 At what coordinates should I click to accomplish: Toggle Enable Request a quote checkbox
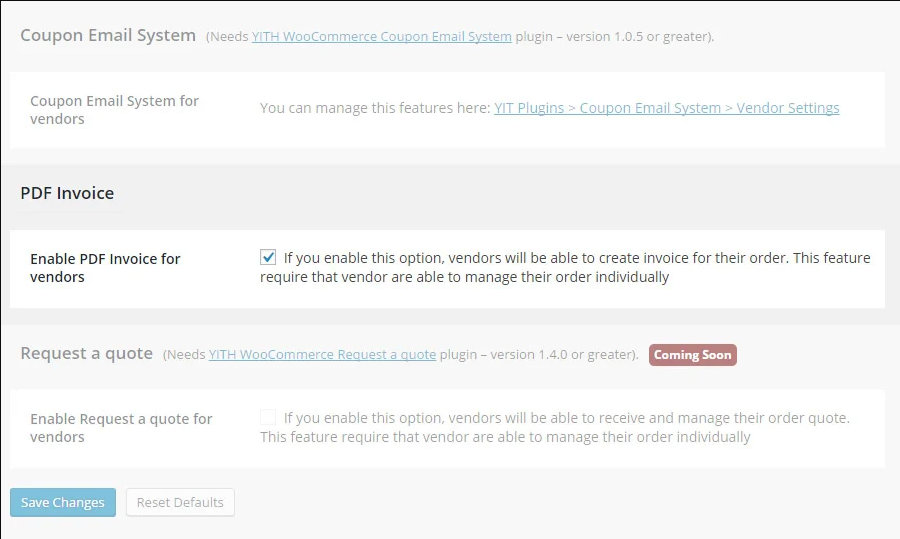[x=267, y=417]
